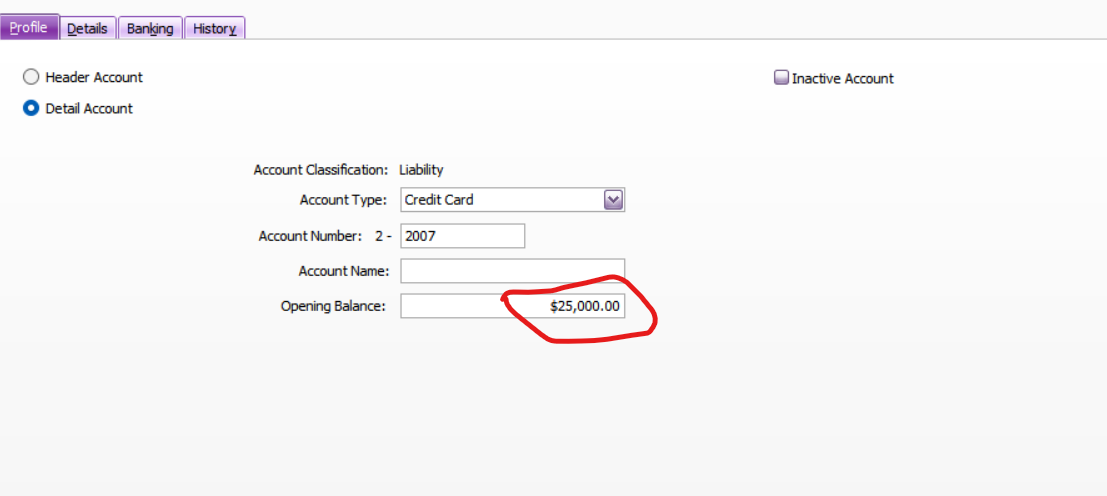
Task: Click the Credit Card account type box
Action: coord(513,200)
